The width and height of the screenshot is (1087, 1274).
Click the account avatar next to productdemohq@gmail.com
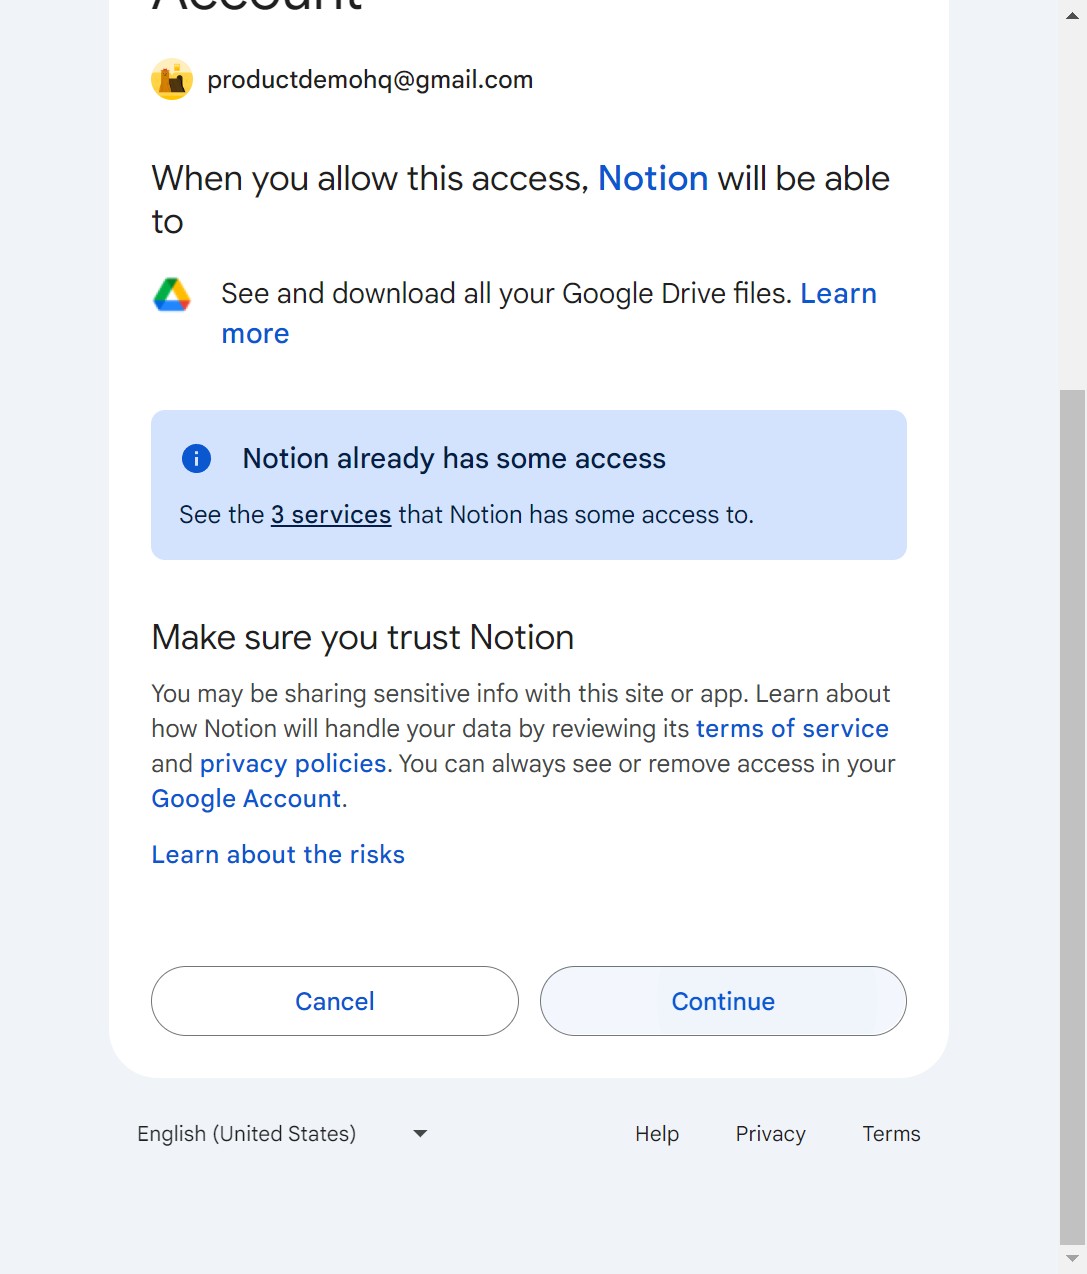(x=172, y=79)
